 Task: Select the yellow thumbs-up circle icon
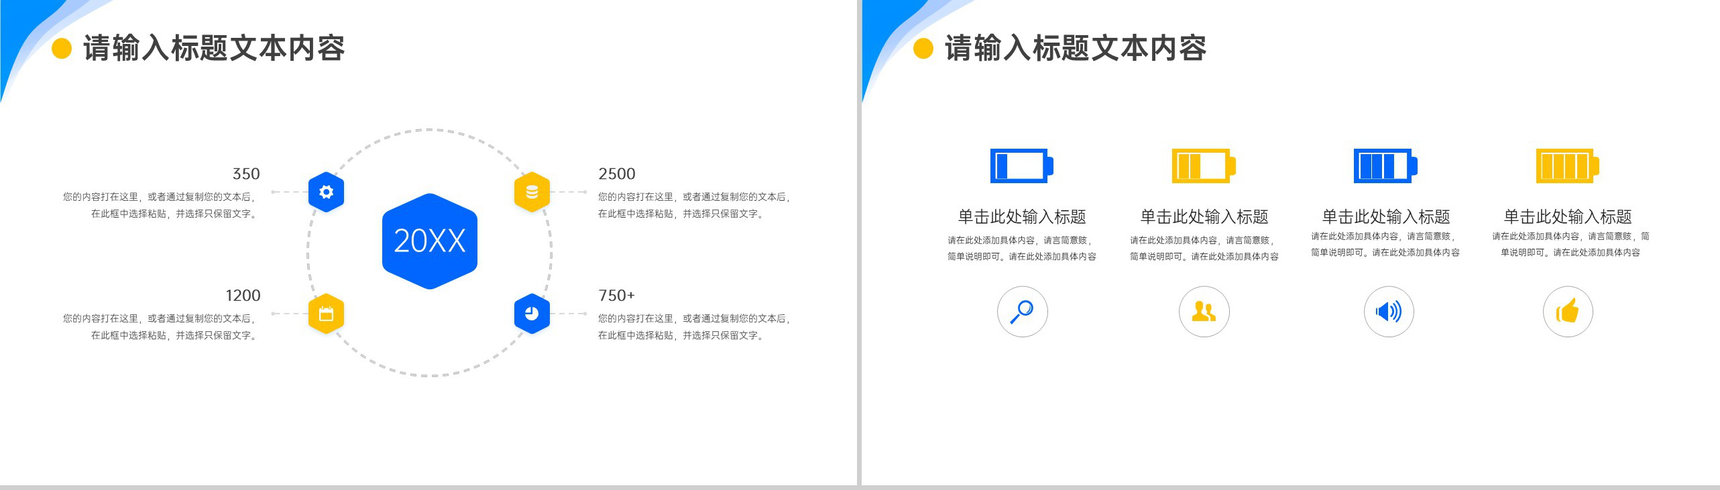tap(1568, 312)
